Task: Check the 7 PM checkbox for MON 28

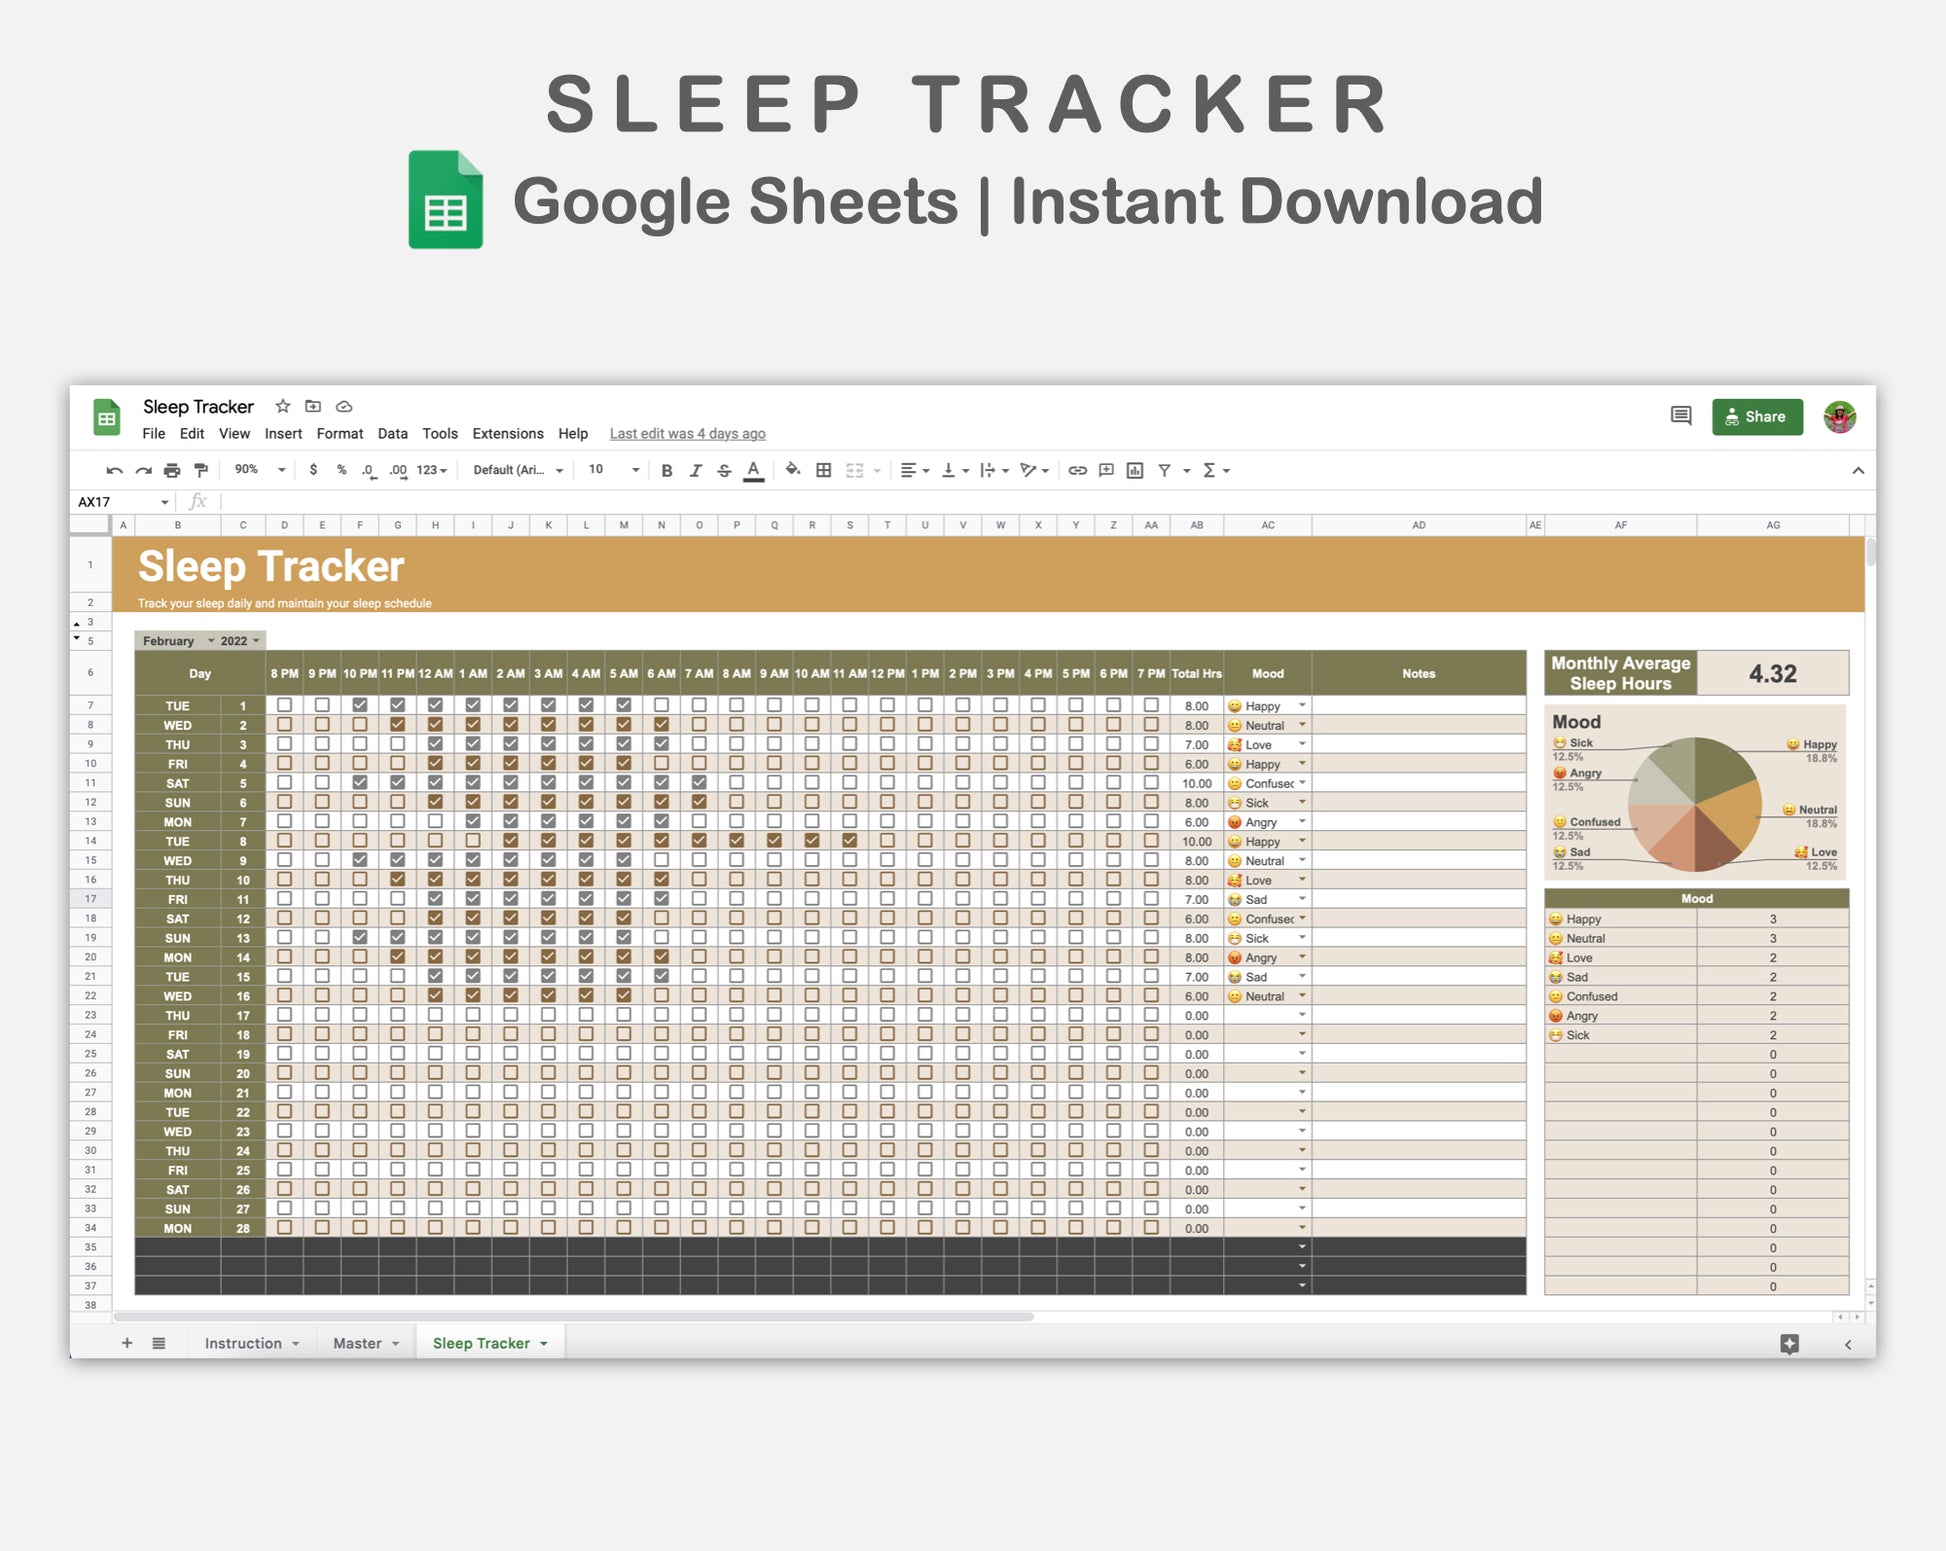Action: point(1151,1227)
